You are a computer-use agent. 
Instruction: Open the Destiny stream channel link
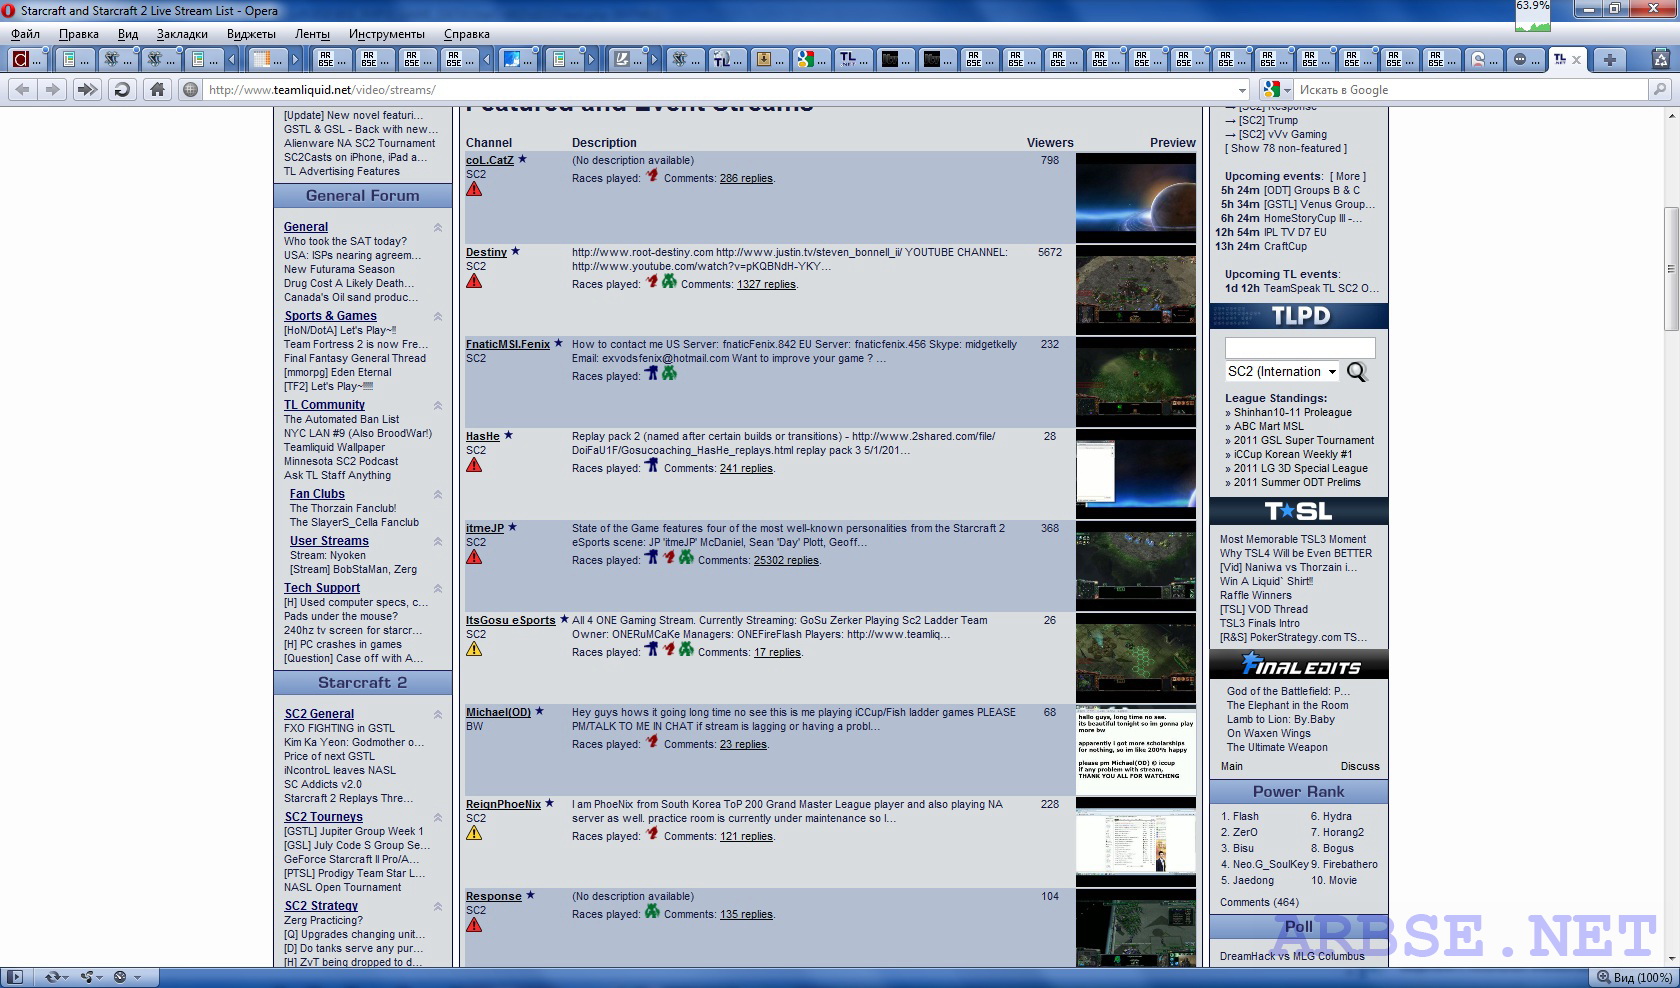pyautogui.click(x=486, y=252)
